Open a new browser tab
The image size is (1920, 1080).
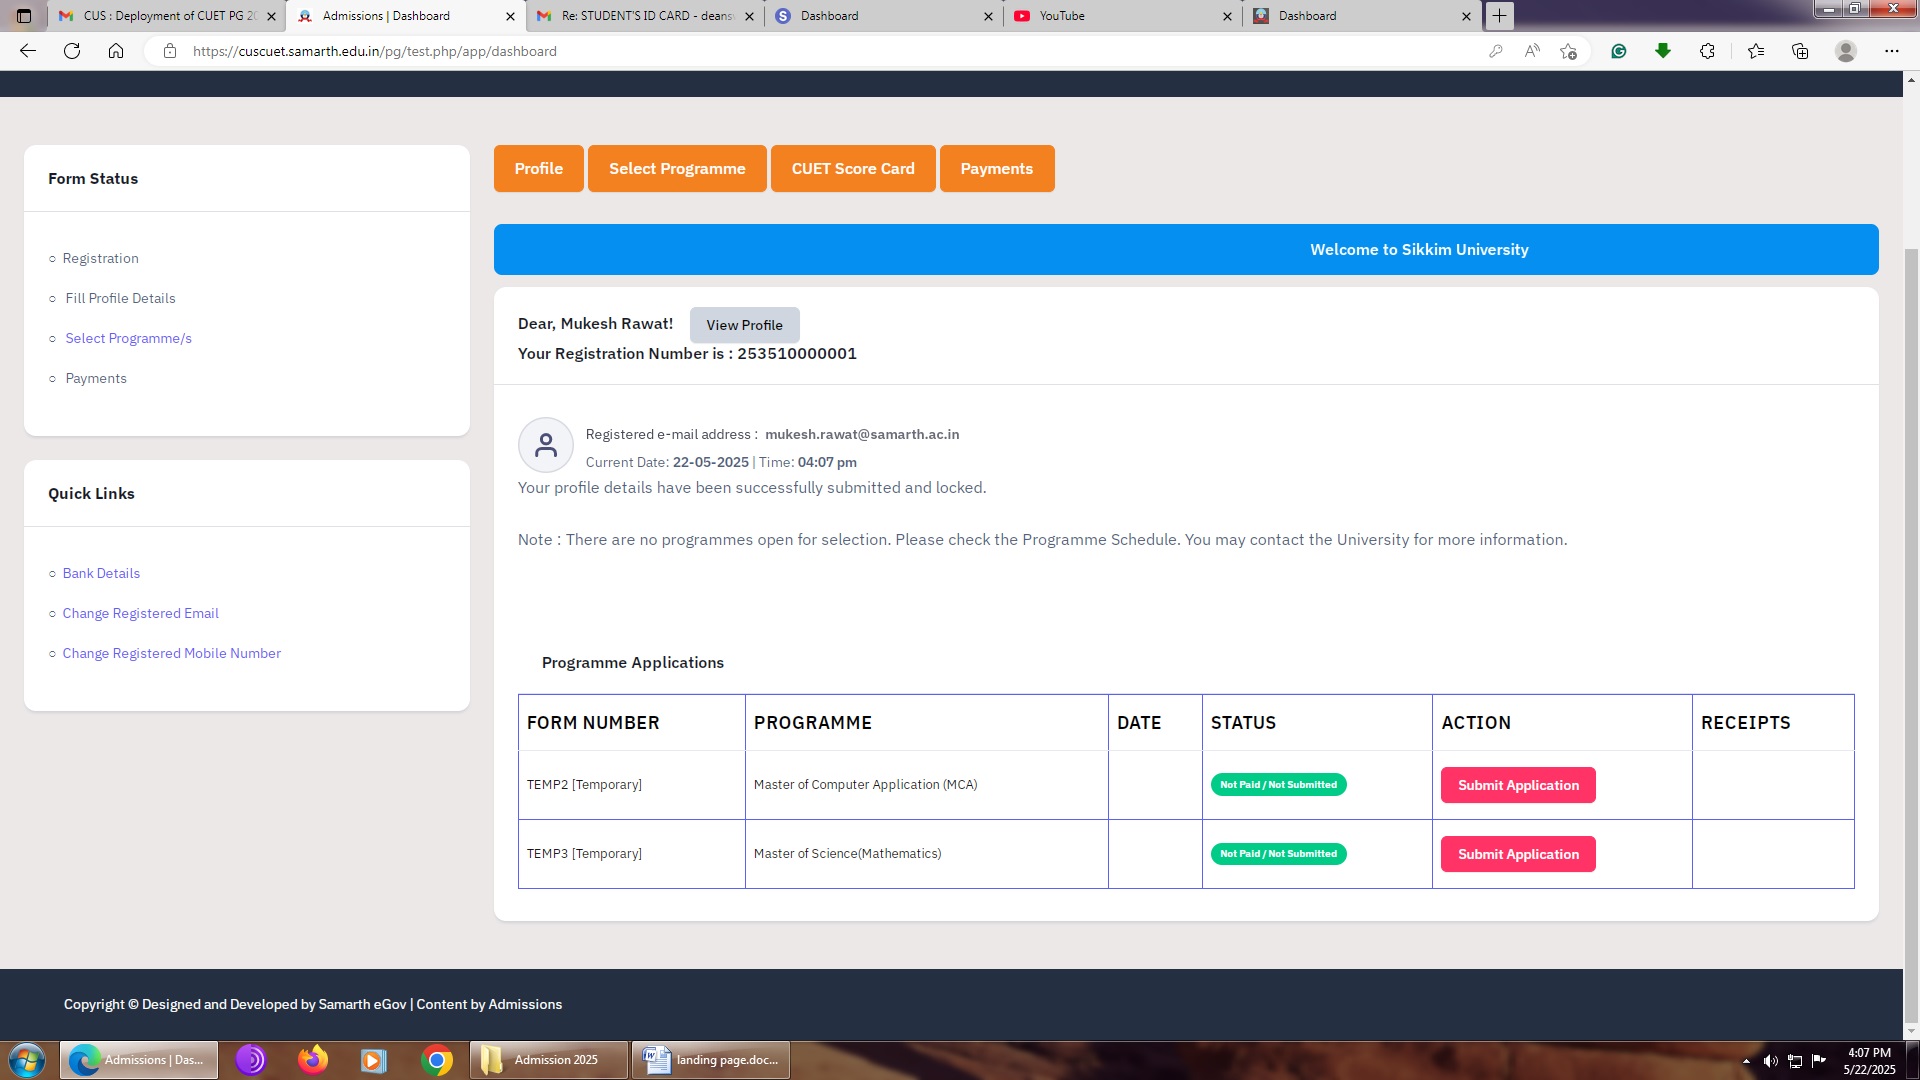coord(1499,15)
